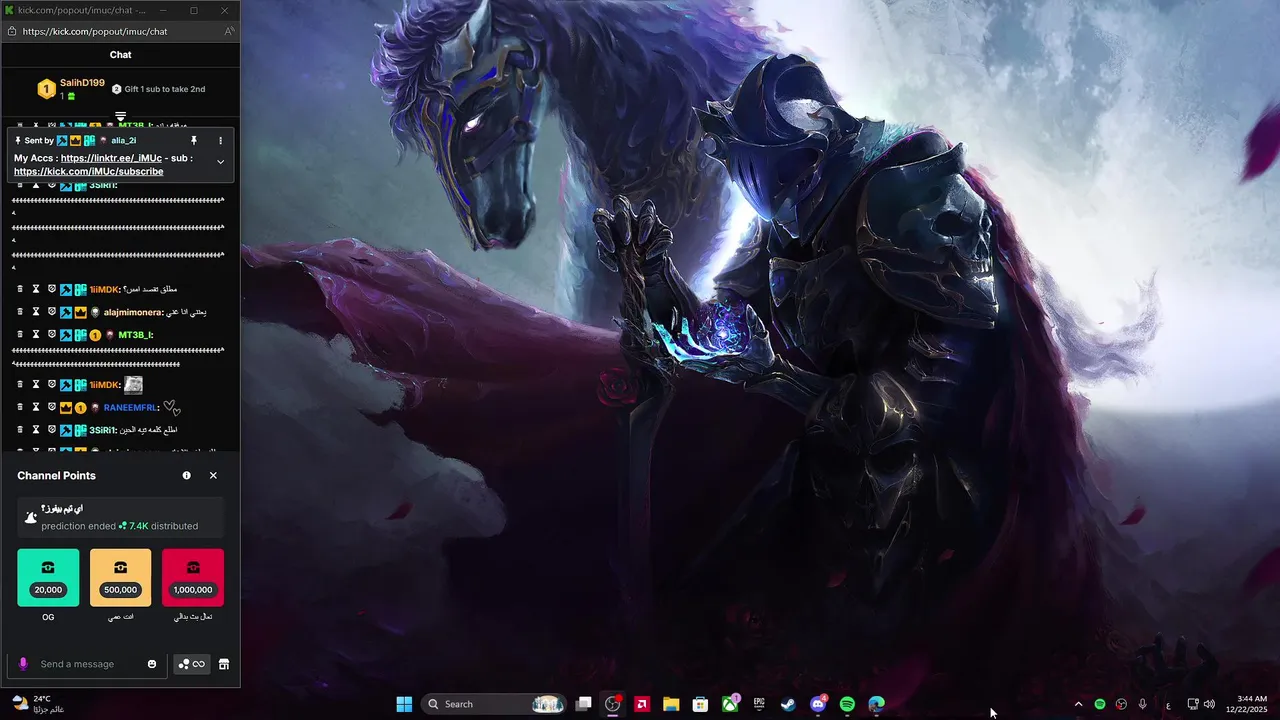Open the linktr.ee/_iMUc link
Screen dimensions: 1280x720
coord(111,158)
